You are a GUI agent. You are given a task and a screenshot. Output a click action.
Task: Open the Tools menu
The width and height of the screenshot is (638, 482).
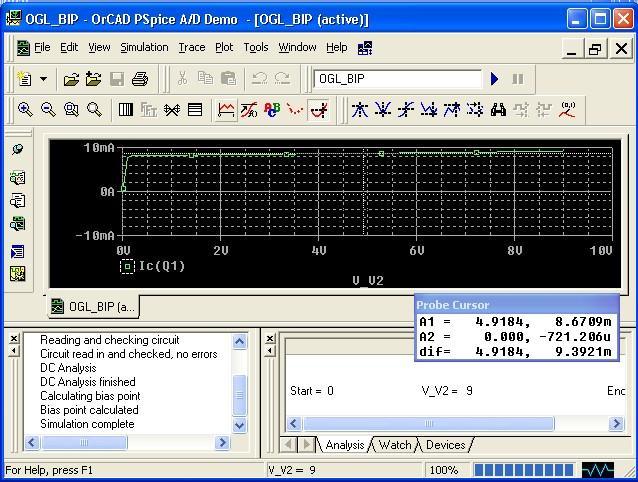tap(256, 48)
